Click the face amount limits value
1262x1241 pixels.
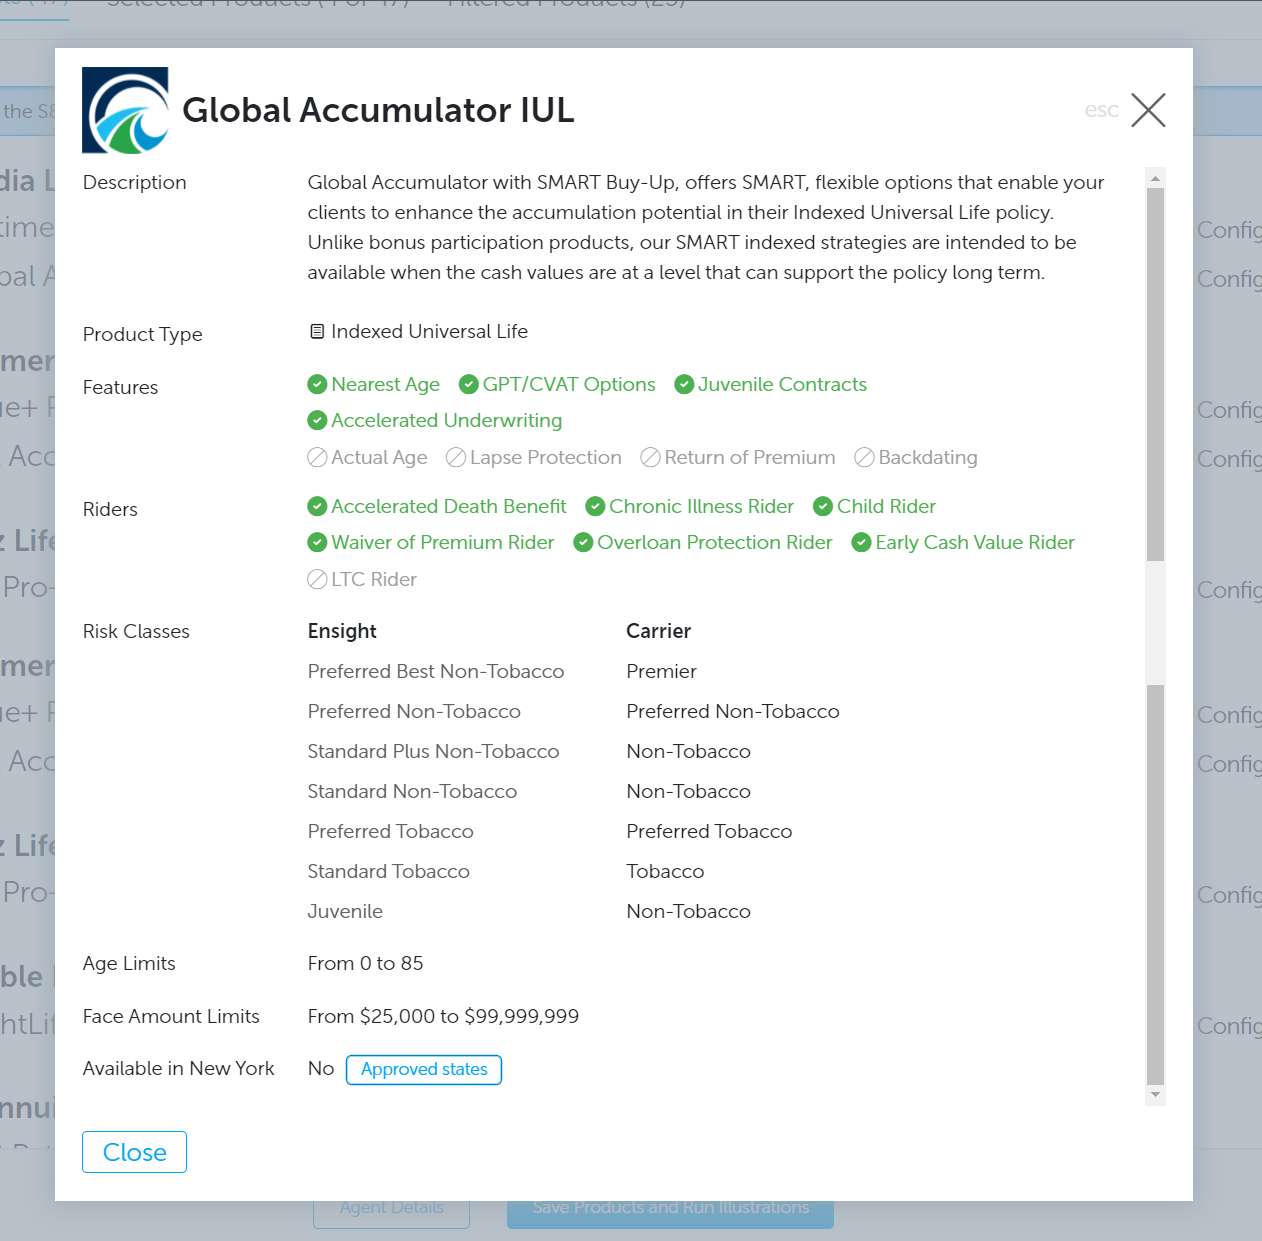pyautogui.click(x=443, y=1016)
